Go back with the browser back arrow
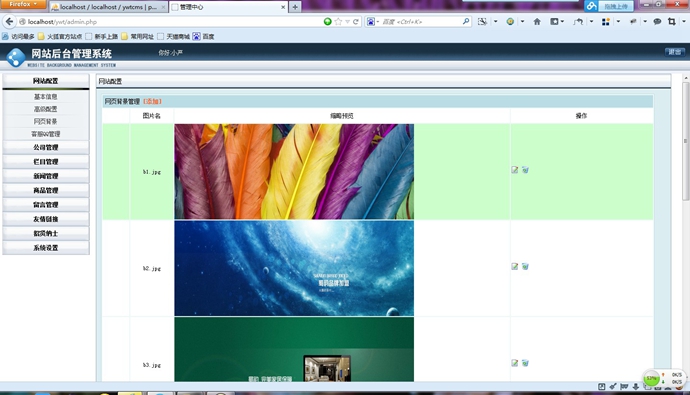 (x=9, y=21)
